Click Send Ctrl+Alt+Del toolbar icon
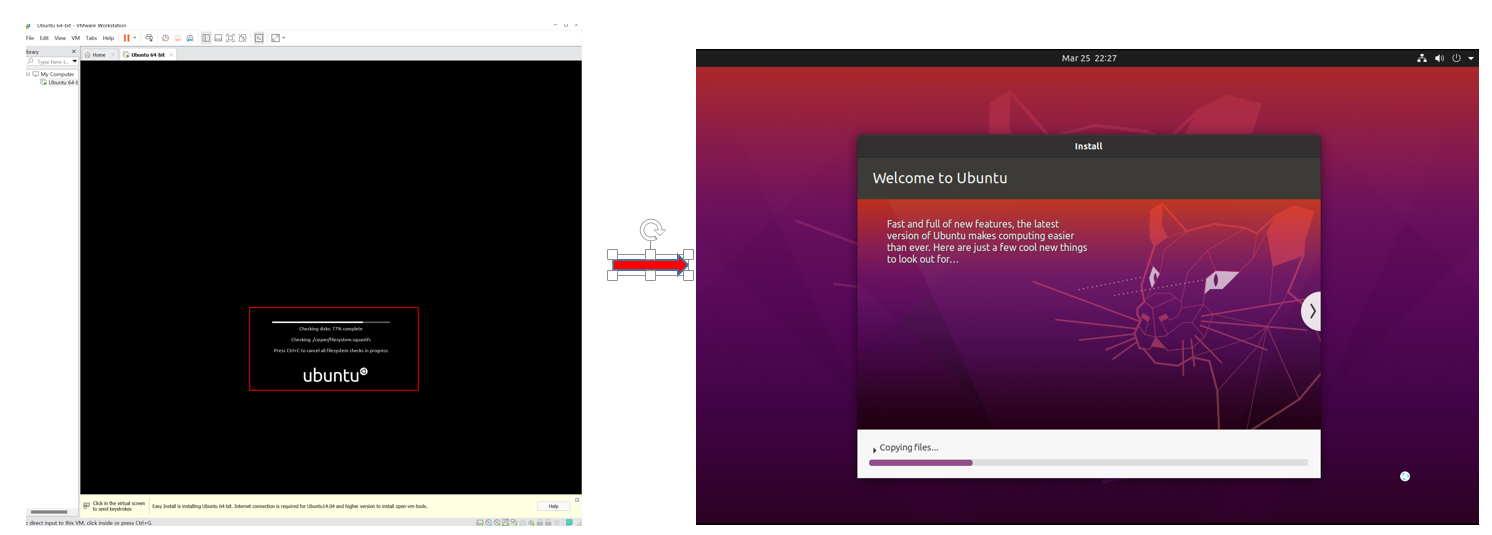The height and width of the screenshot is (535, 1492). pyautogui.click(x=149, y=38)
